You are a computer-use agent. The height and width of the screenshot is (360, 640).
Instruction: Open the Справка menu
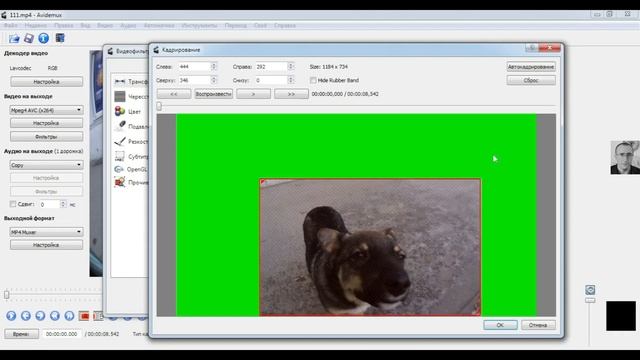(x=285, y=25)
